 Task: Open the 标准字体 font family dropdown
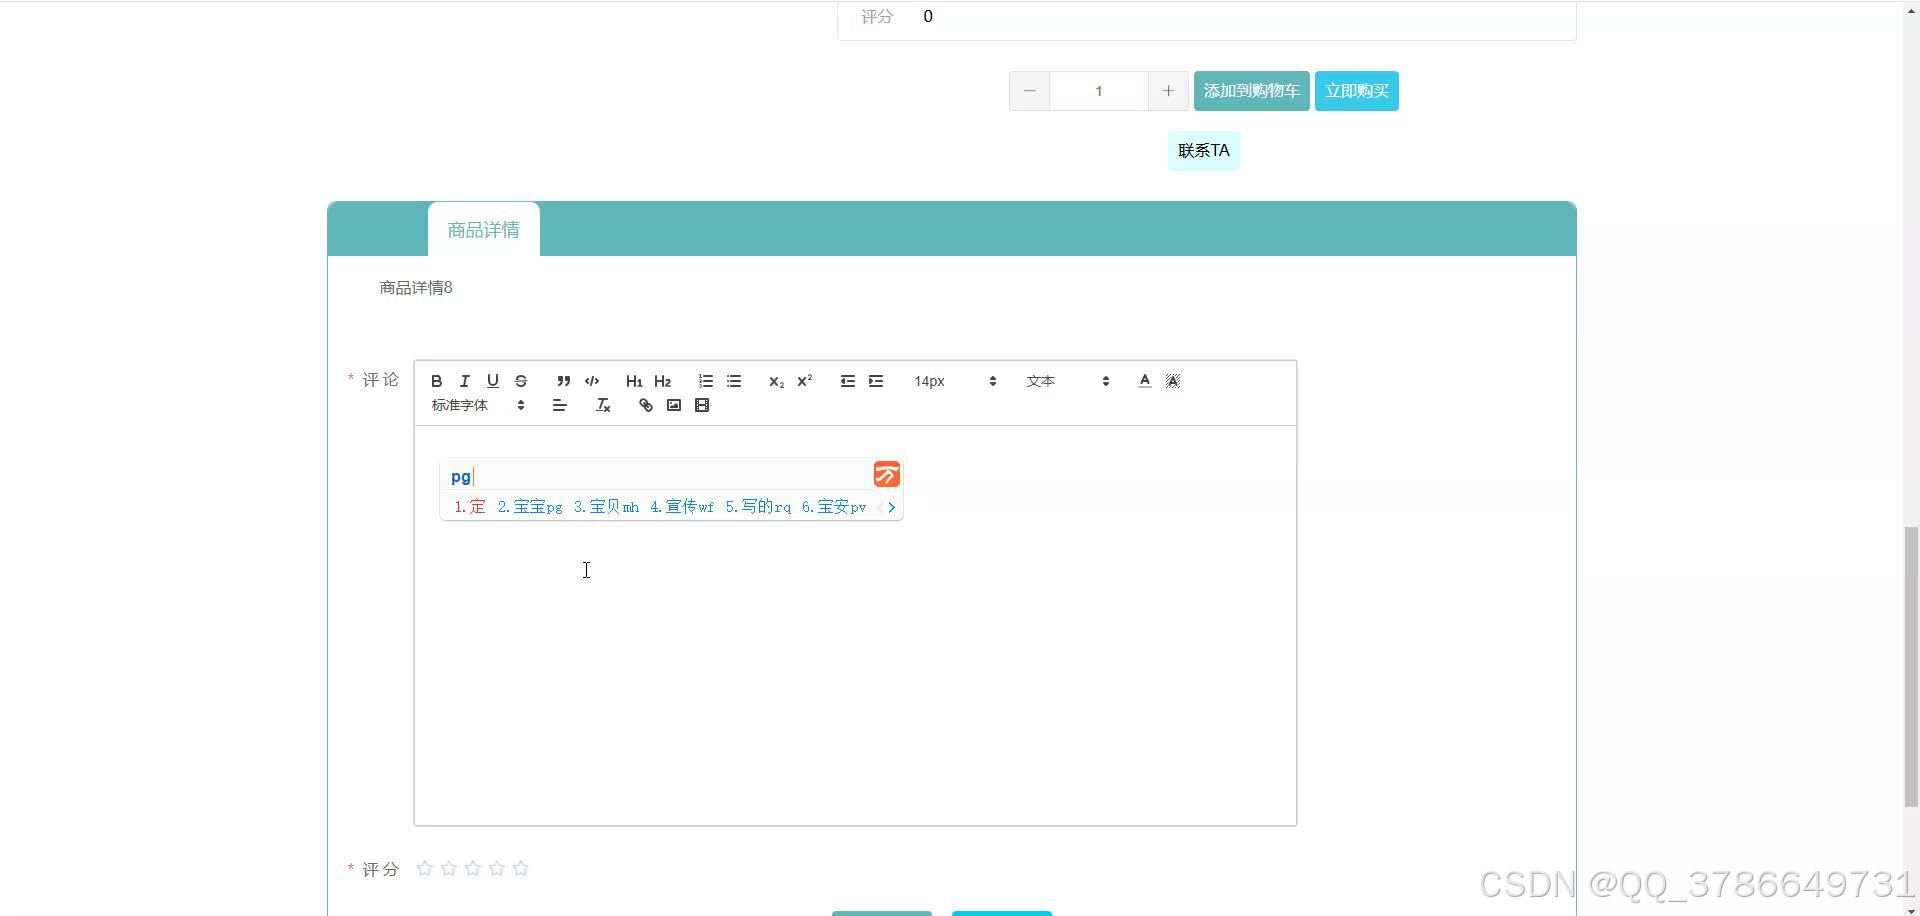[x=478, y=405]
